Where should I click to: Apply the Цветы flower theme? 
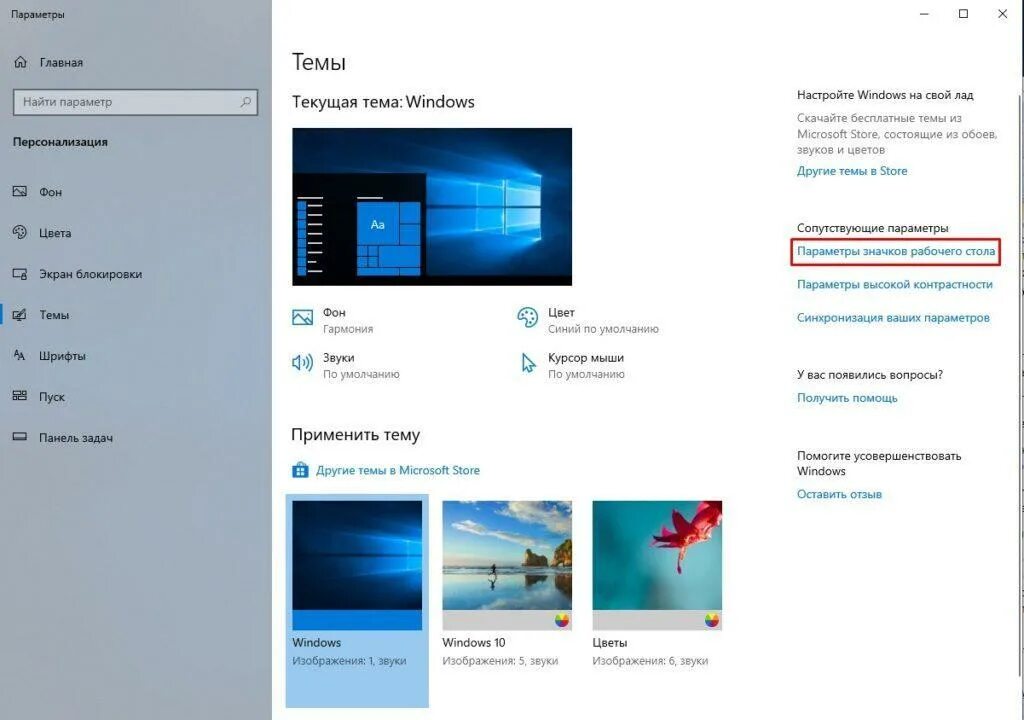(x=657, y=565)
